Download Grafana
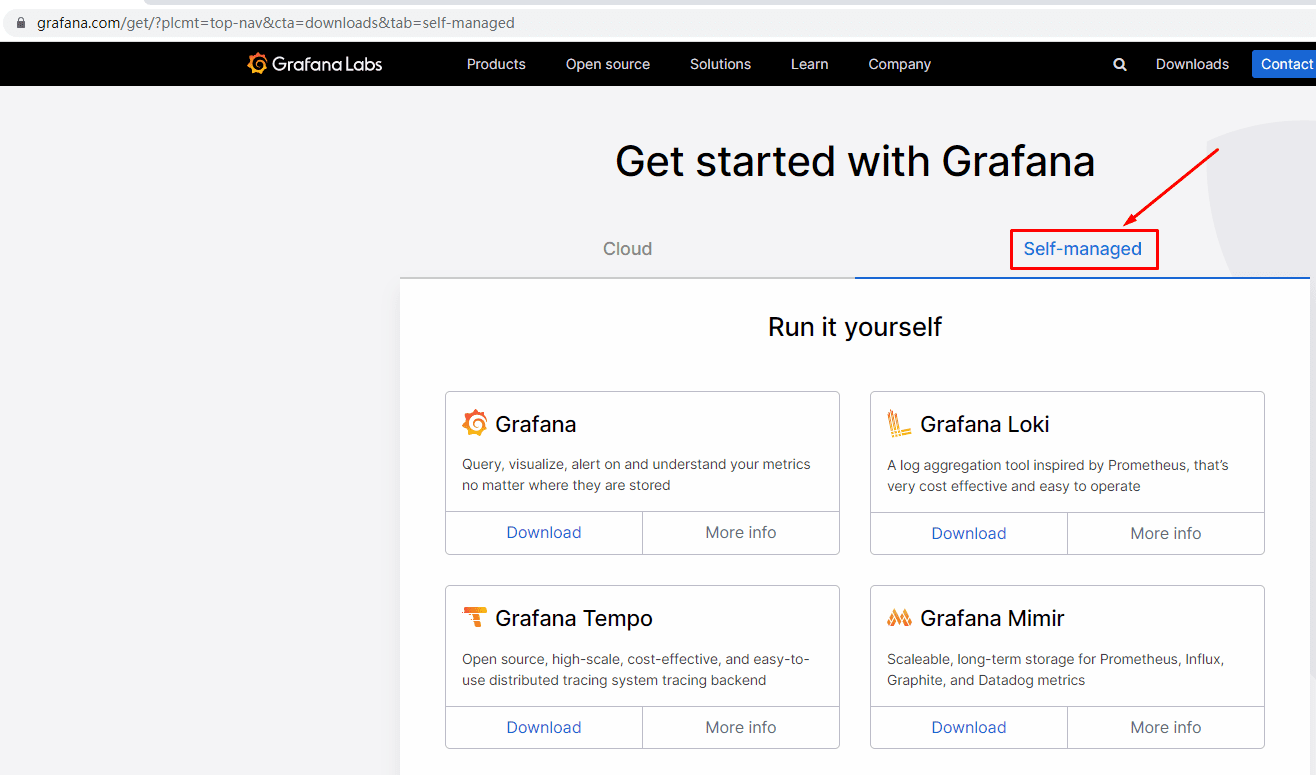 544,533
